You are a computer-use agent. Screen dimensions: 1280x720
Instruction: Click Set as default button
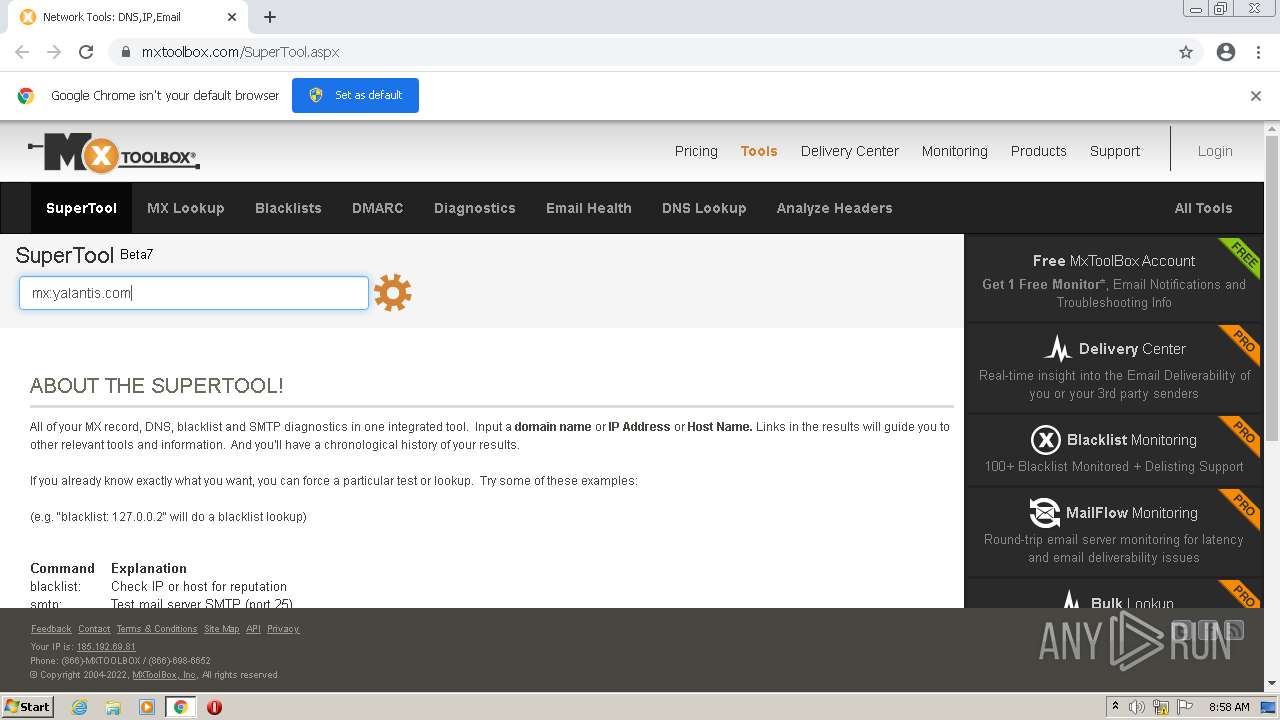(x=355, y=95)
